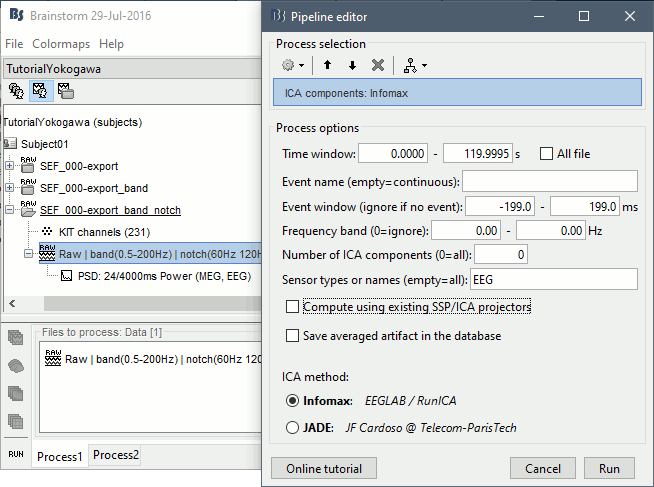Switch to anatomy view in database explorer
The height and width of the screenshot is (487, 654).
pos(17,91)
